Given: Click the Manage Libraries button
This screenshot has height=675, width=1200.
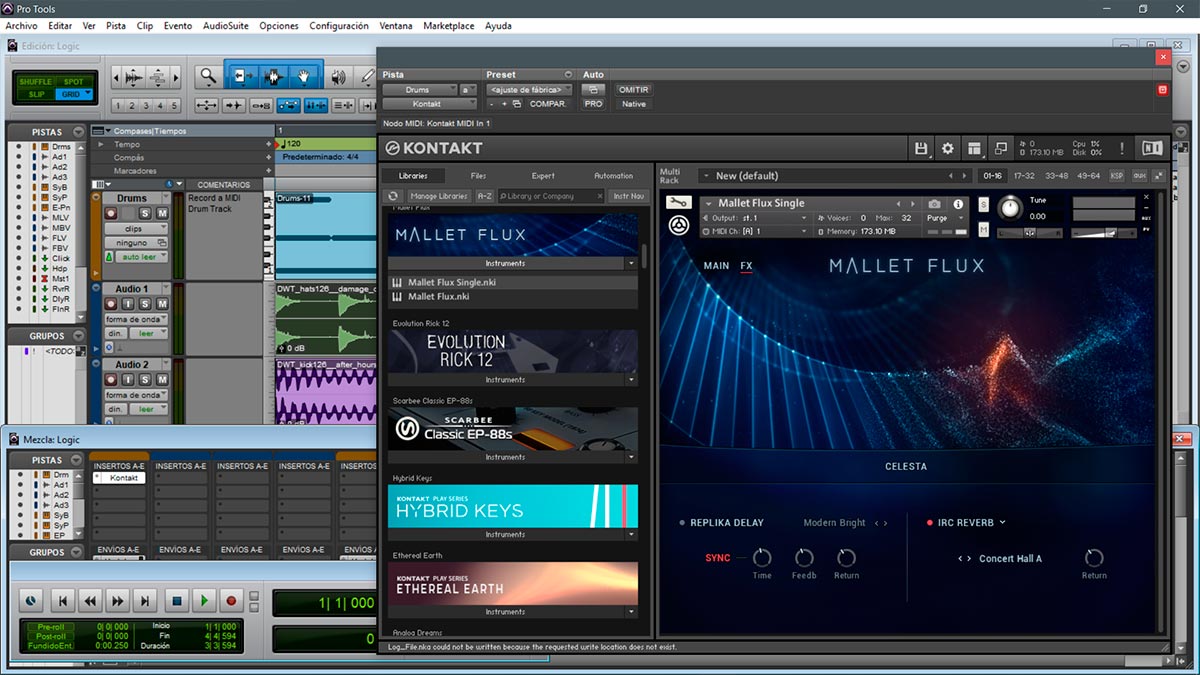Looking at the screenshot, I should (439, 196).
